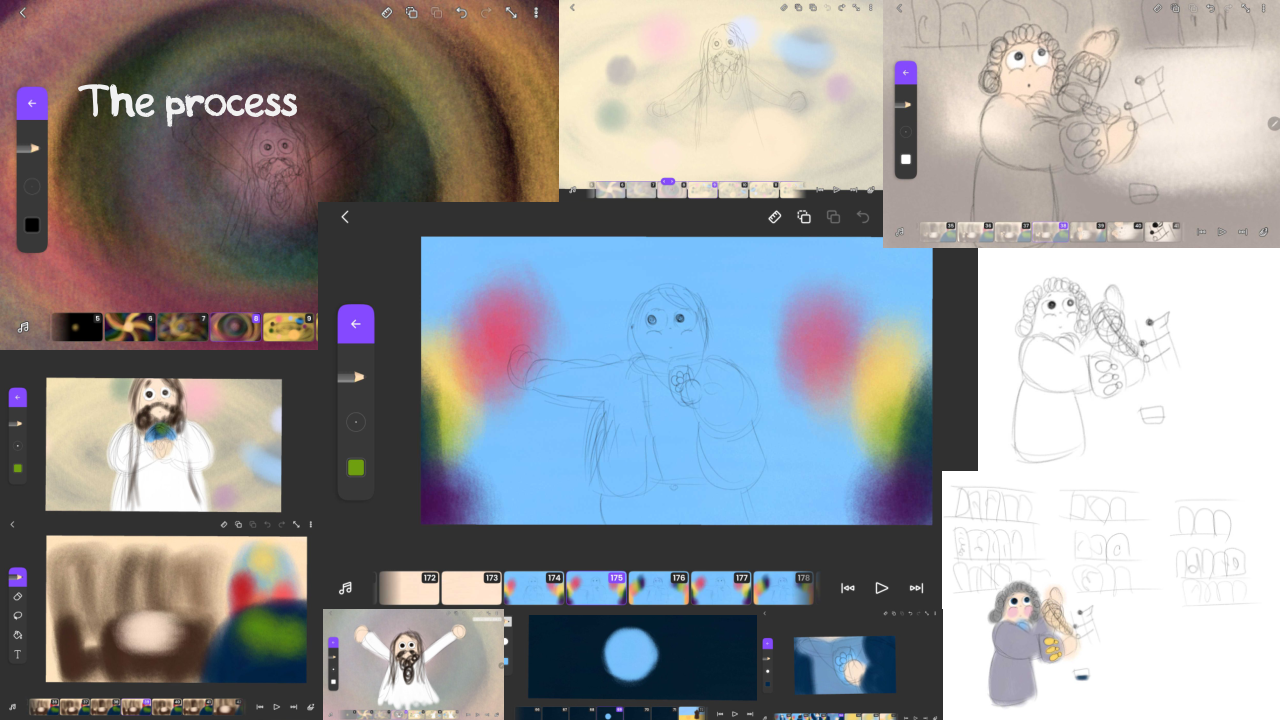The width and height of the screenshot is (1280, 720).
Task: Select the text tool marked T
Action: [17, 654]
